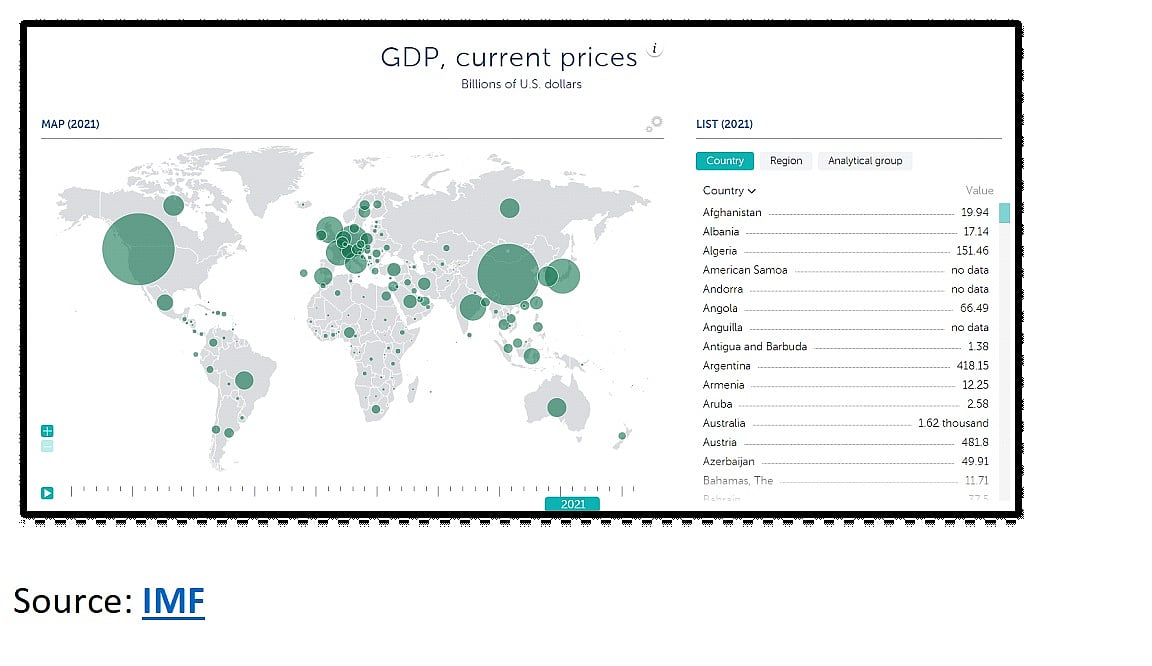The width and height of the screenshot is (1152, 666).
Task: Open the Country sort dropdown chevron
Action: [x=752, y=191]
